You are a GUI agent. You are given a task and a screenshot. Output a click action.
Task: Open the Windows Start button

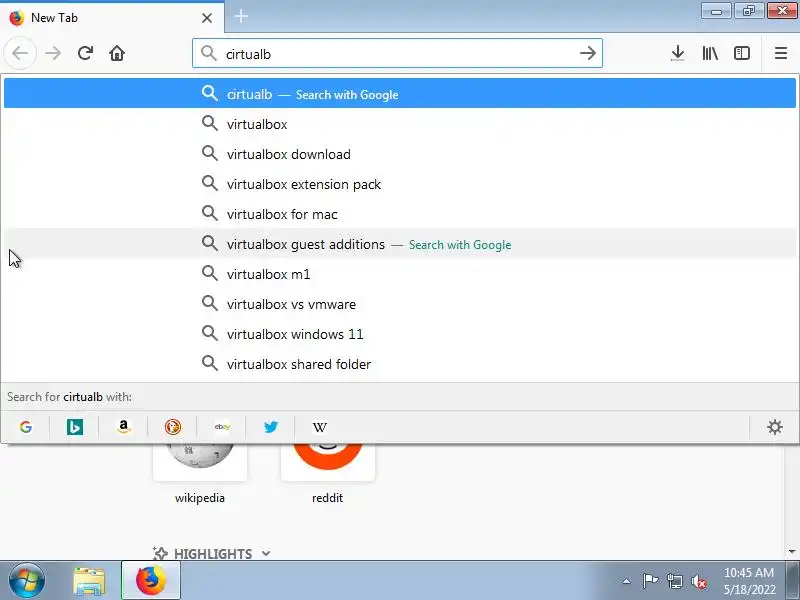(27, 581)
